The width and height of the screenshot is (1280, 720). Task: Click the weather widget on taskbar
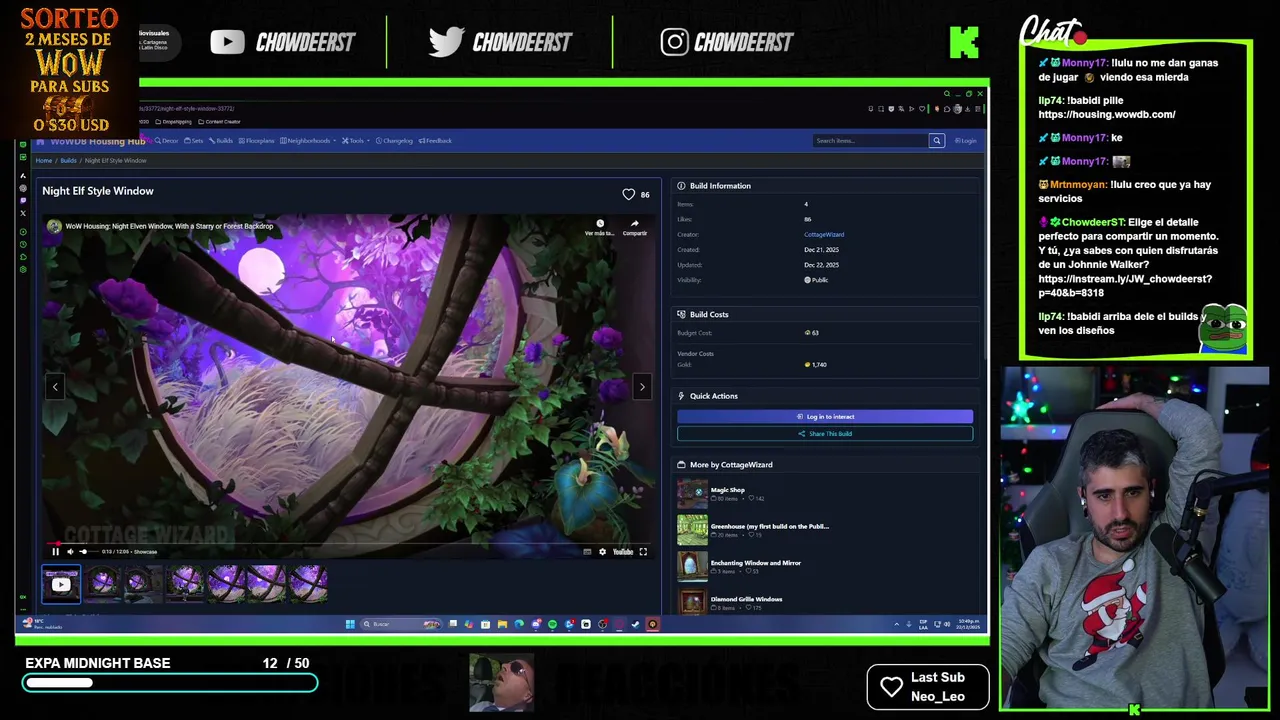point(42,625)
